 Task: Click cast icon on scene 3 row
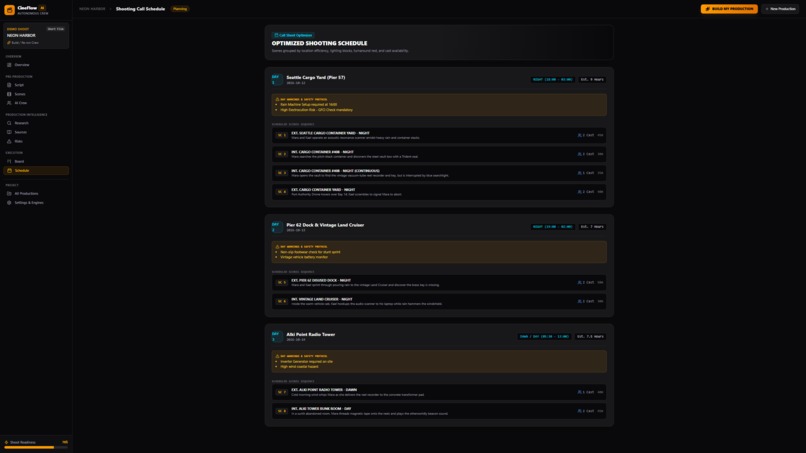tap(579, 173)
